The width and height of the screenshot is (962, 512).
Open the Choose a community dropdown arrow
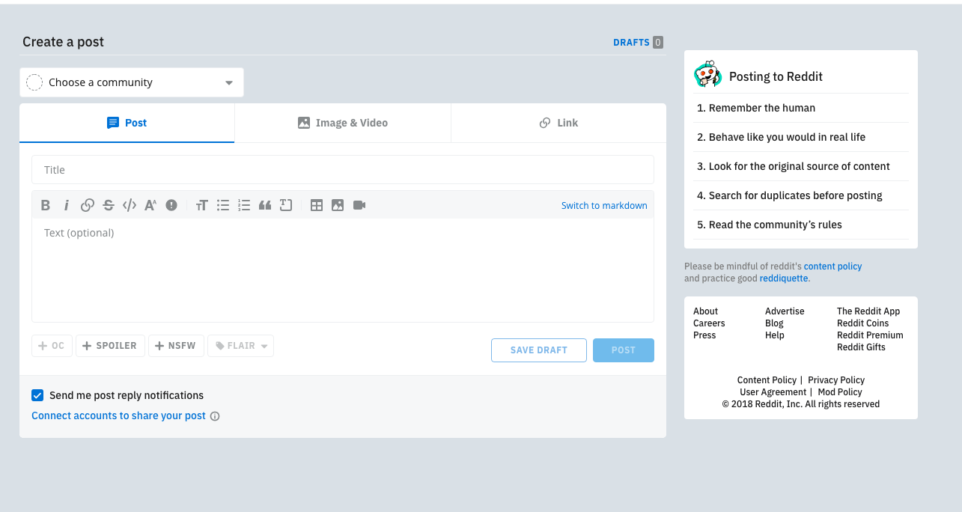[x=229, y=83]
